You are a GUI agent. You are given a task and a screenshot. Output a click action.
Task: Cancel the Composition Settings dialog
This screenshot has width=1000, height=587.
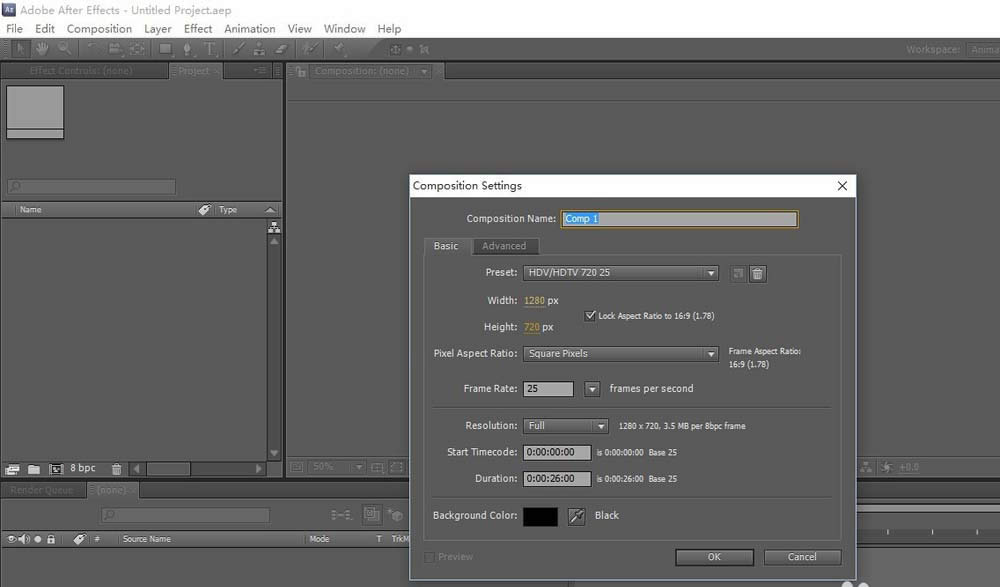(x=802, y=557)
